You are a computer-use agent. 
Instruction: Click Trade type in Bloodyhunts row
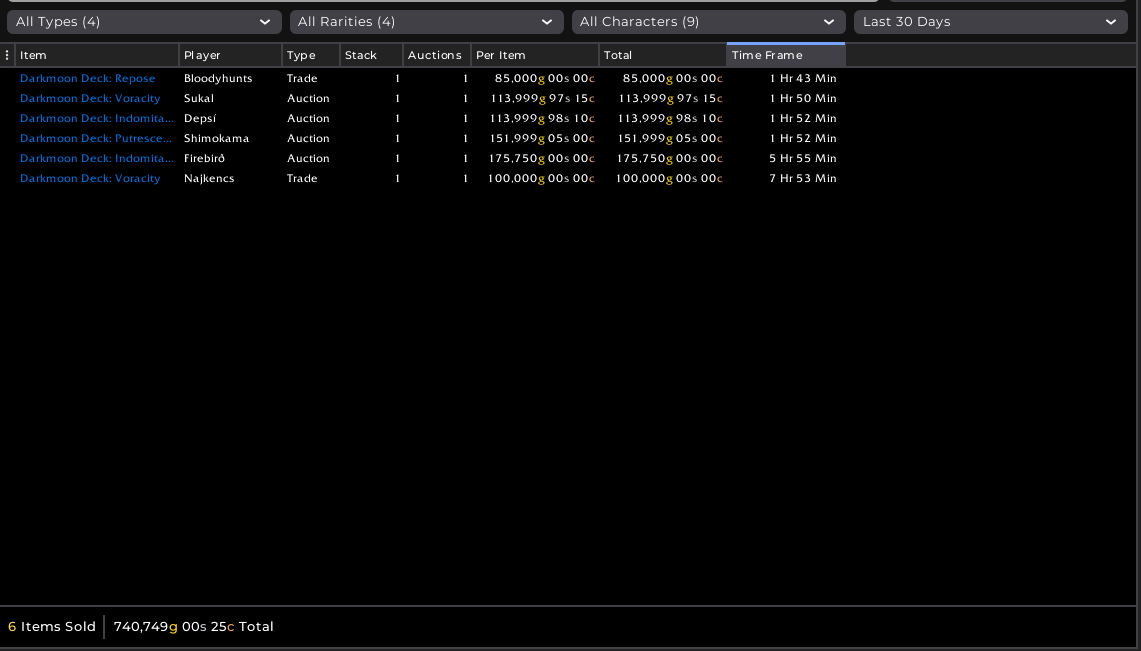(302, 79)
